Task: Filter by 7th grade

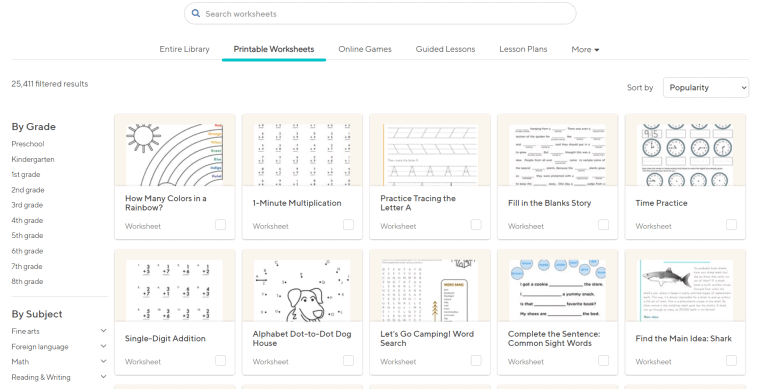Action: [27, 266]
